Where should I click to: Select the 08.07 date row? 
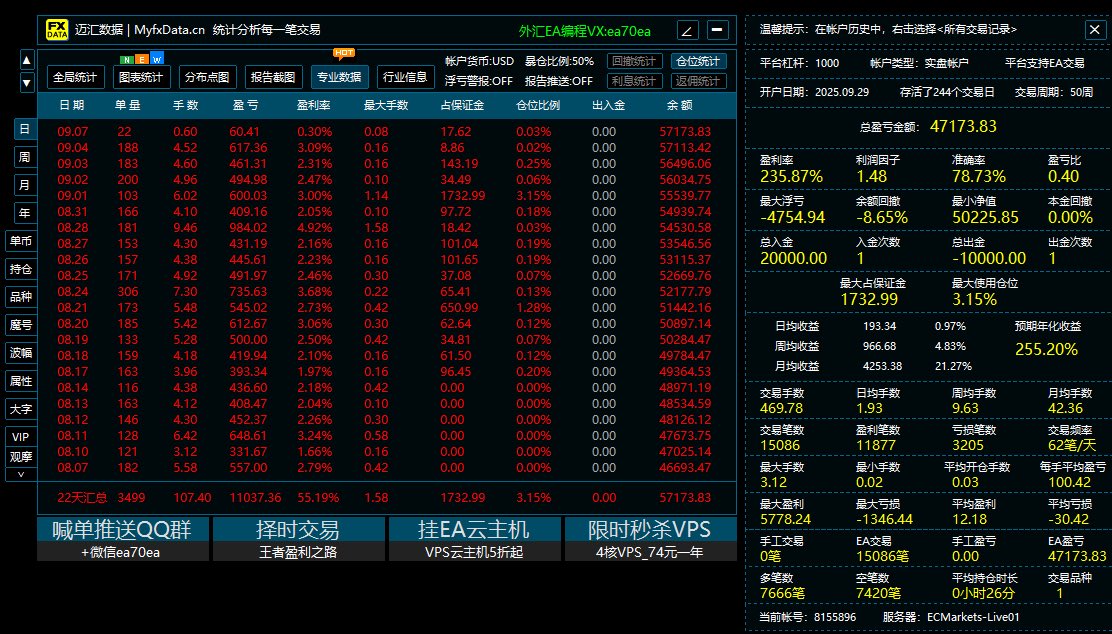386,467
